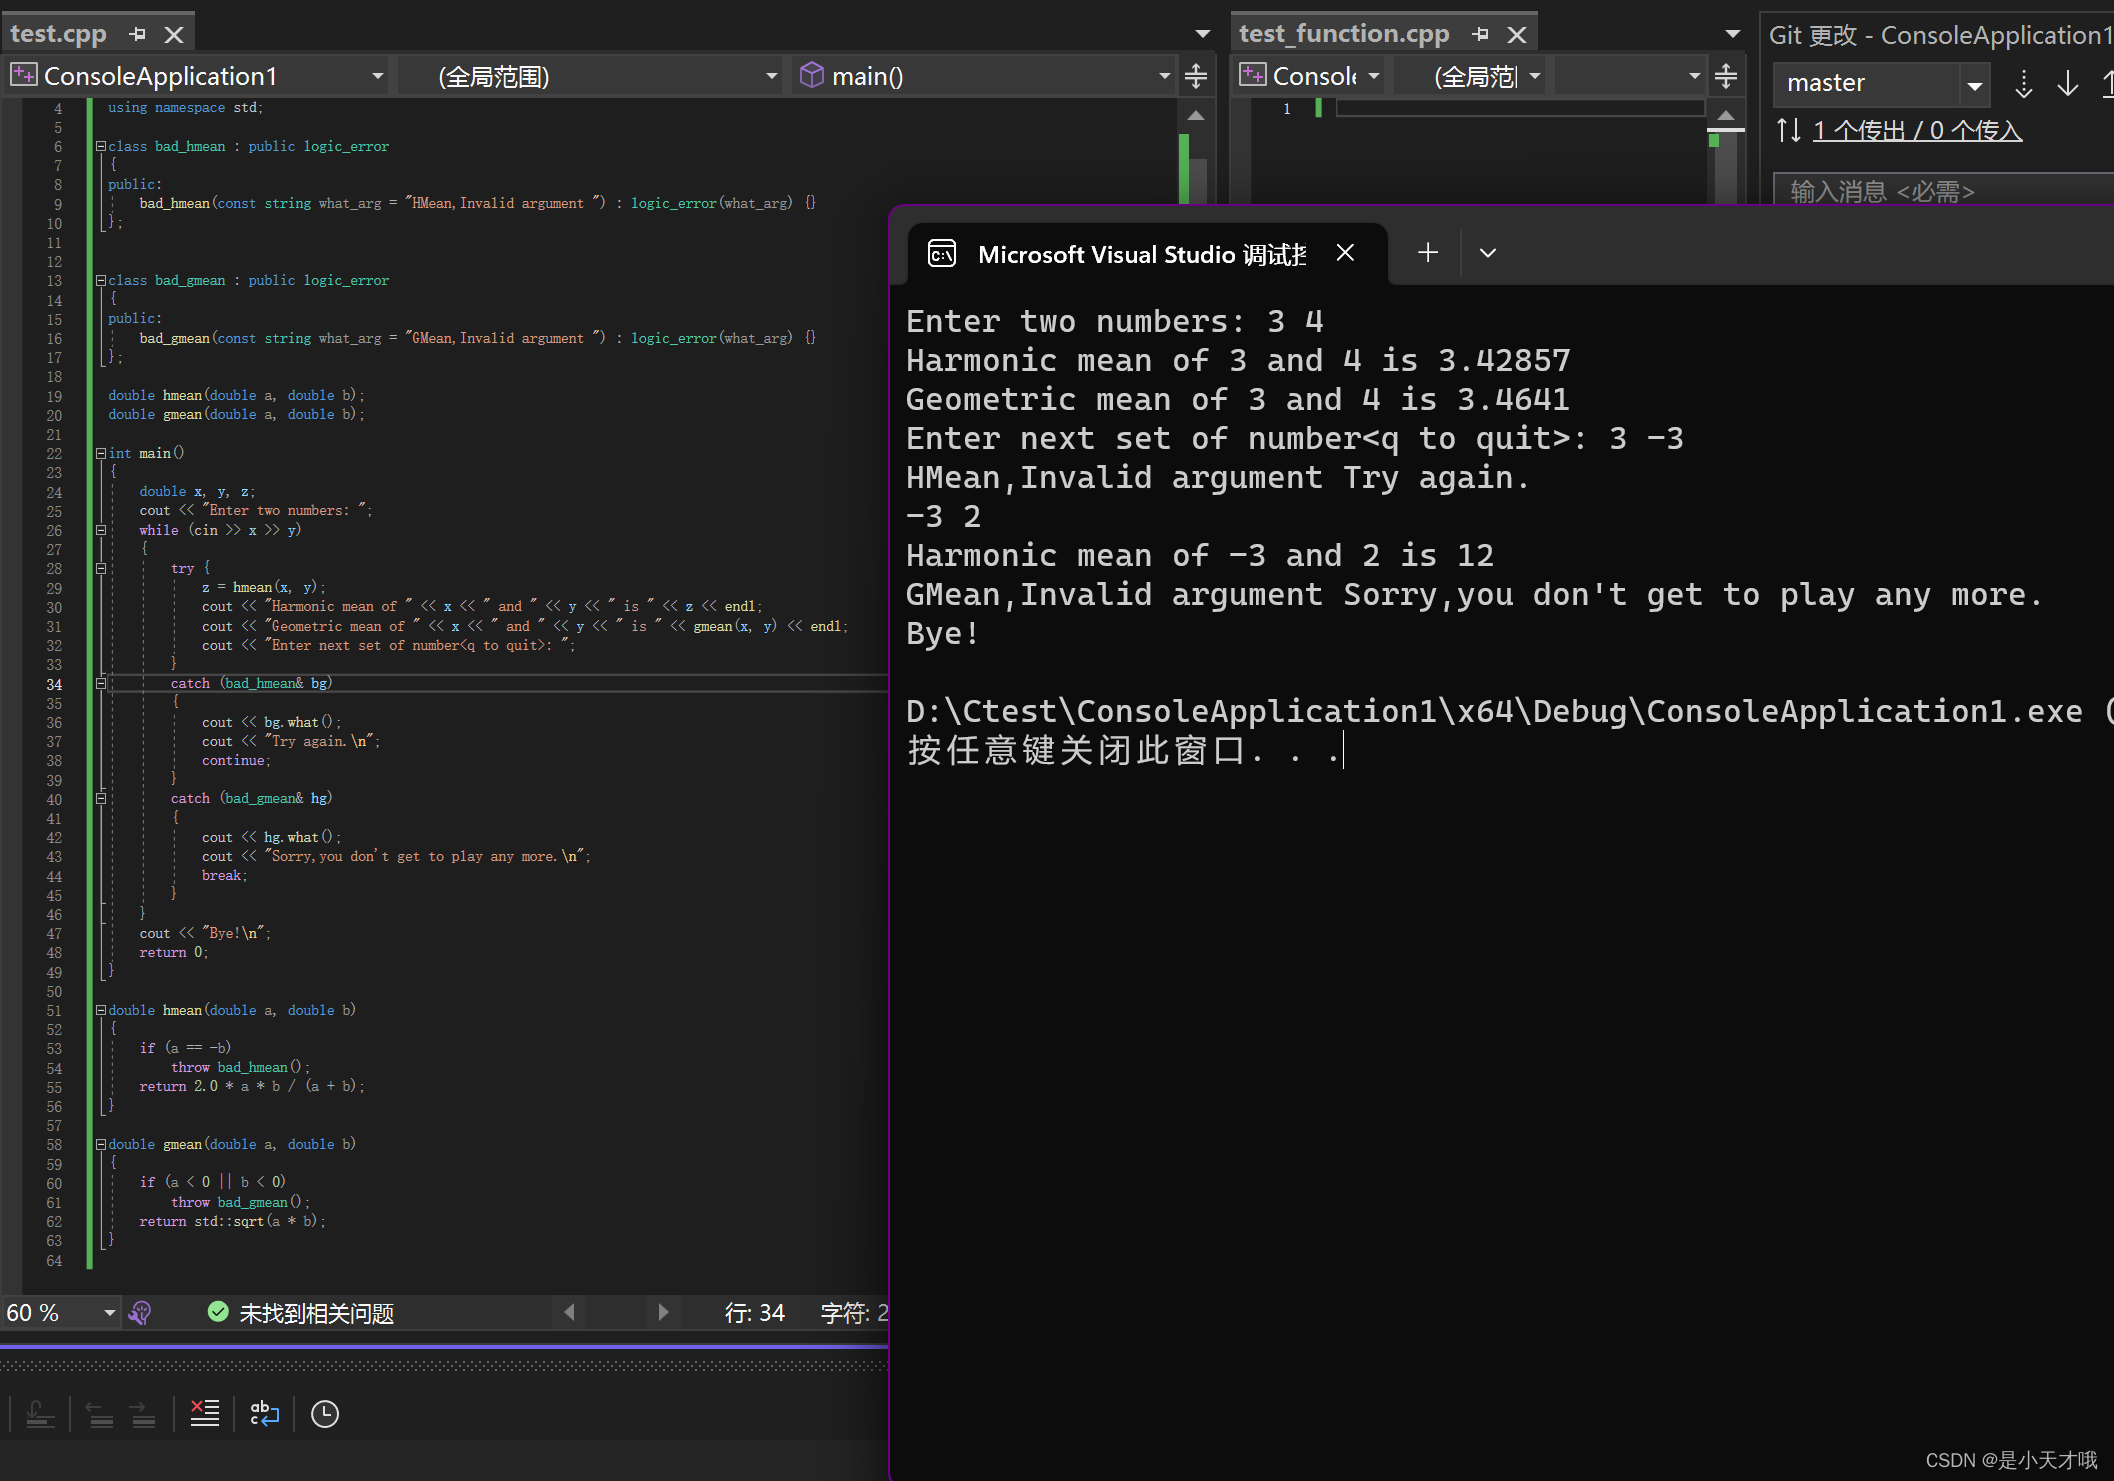
Task: Click split editor icon of test.cpp pane
Action: 1196,76
